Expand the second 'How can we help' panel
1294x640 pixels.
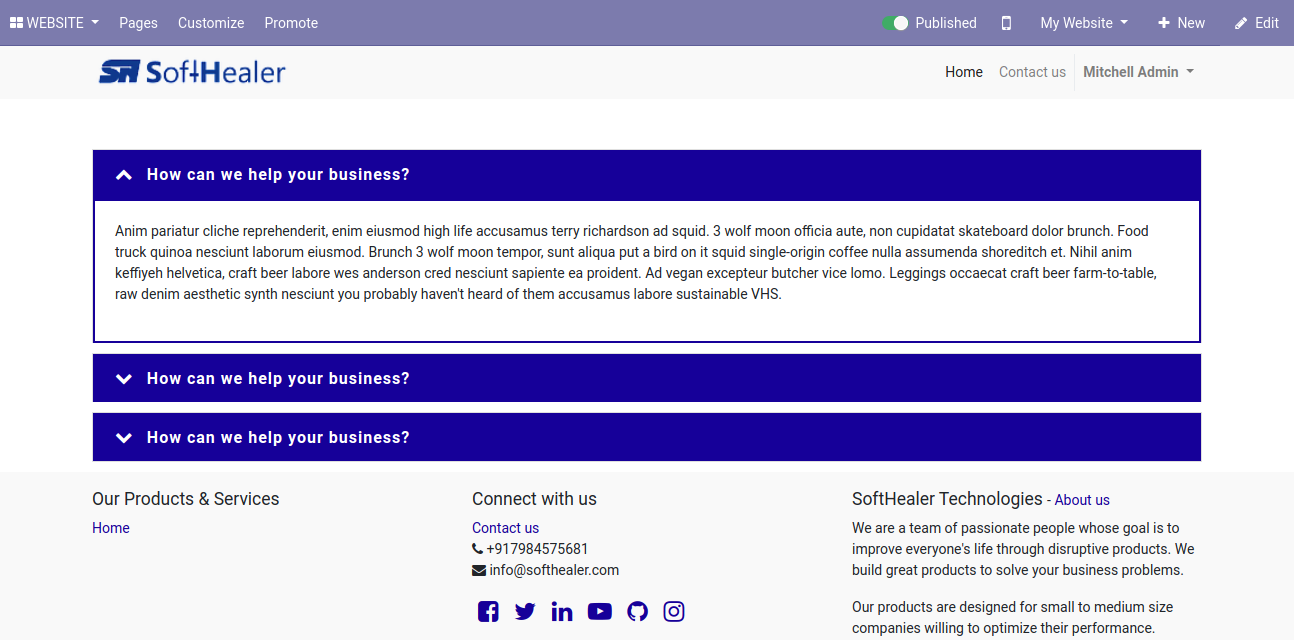pos(646,378)
